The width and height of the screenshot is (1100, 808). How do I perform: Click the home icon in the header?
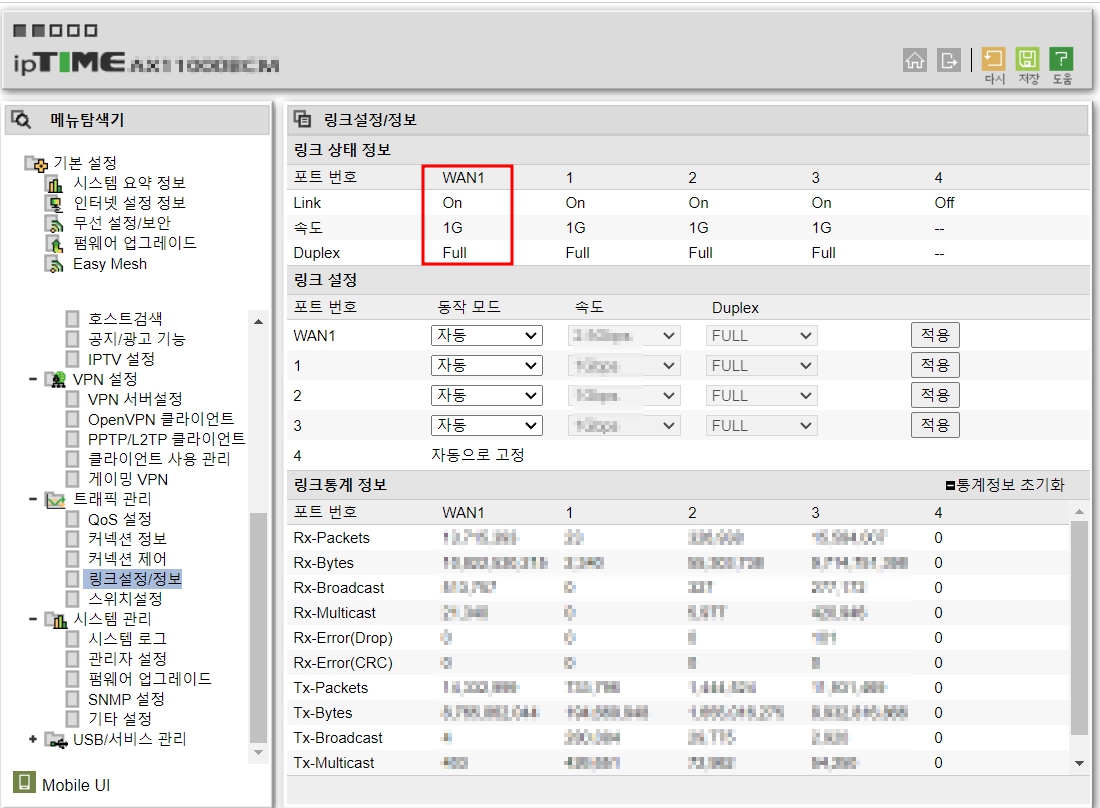pyautogui.click(x=914, y=60)
